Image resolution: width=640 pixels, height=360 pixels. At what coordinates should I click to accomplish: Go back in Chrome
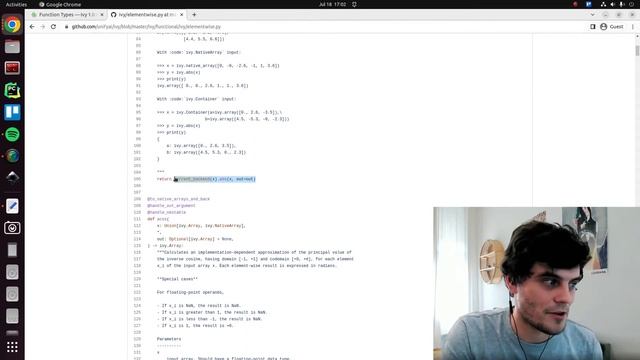[x=32, y=27]
